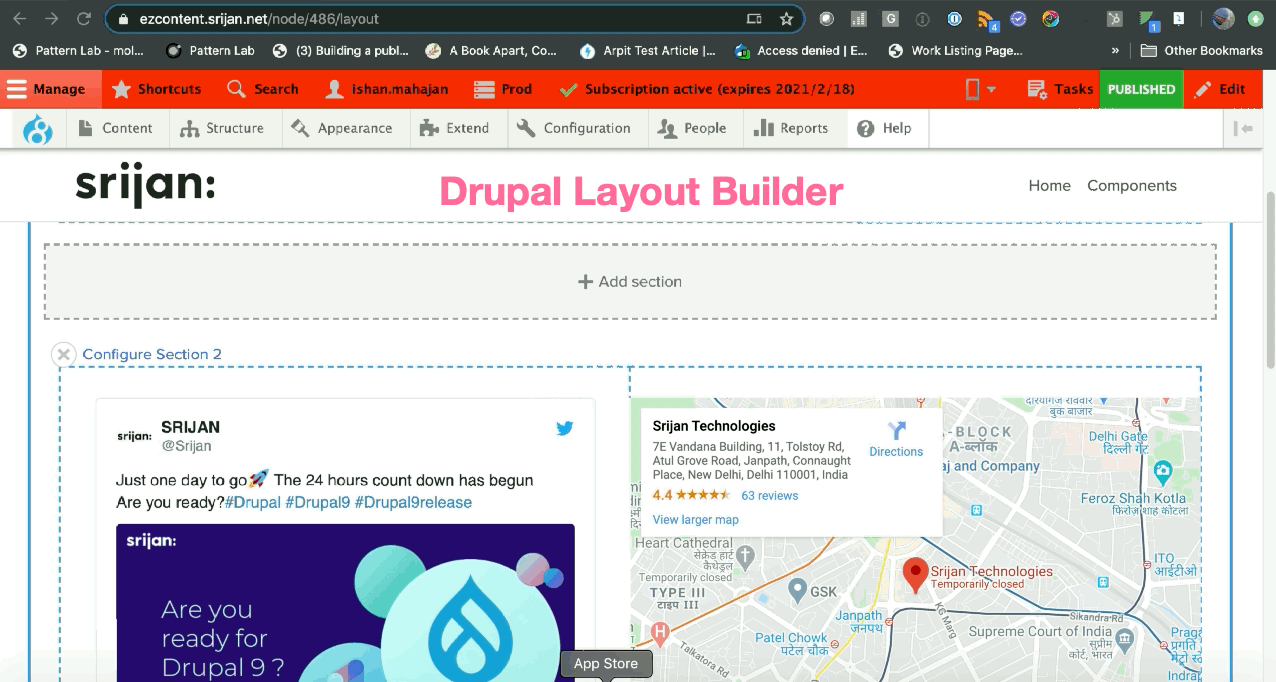Open the A Book Apart bookmark
1276x682 pixels.
point(491,50)
